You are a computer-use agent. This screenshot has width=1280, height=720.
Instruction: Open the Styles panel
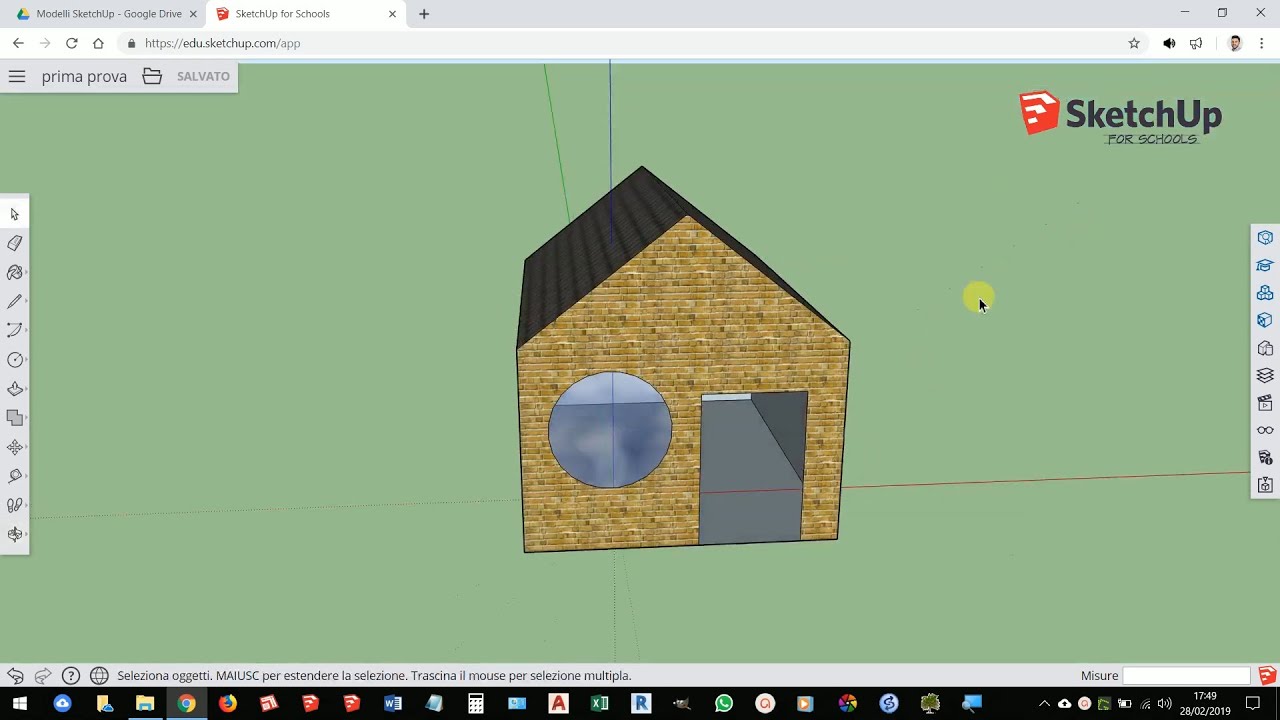tap(1265, 348)
